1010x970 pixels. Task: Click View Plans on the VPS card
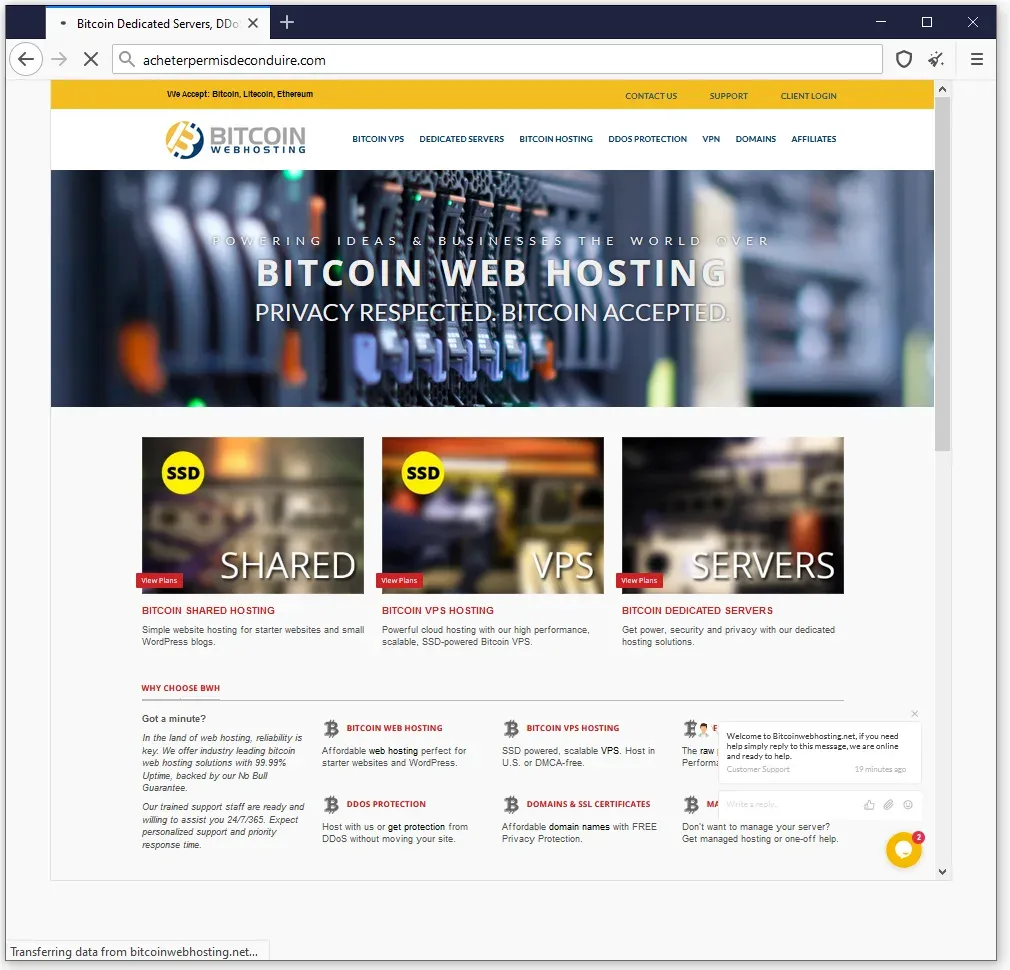(399, 580)
